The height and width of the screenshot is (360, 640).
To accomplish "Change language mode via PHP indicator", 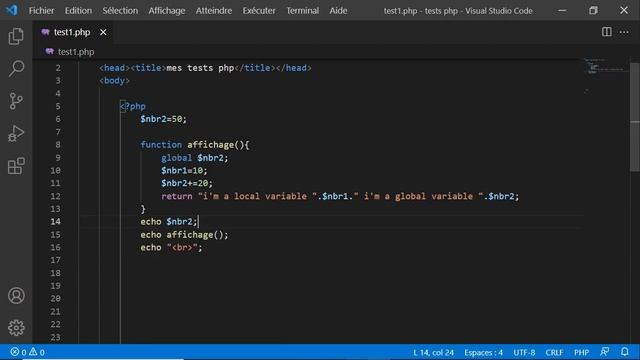I will tap(581, 352).
